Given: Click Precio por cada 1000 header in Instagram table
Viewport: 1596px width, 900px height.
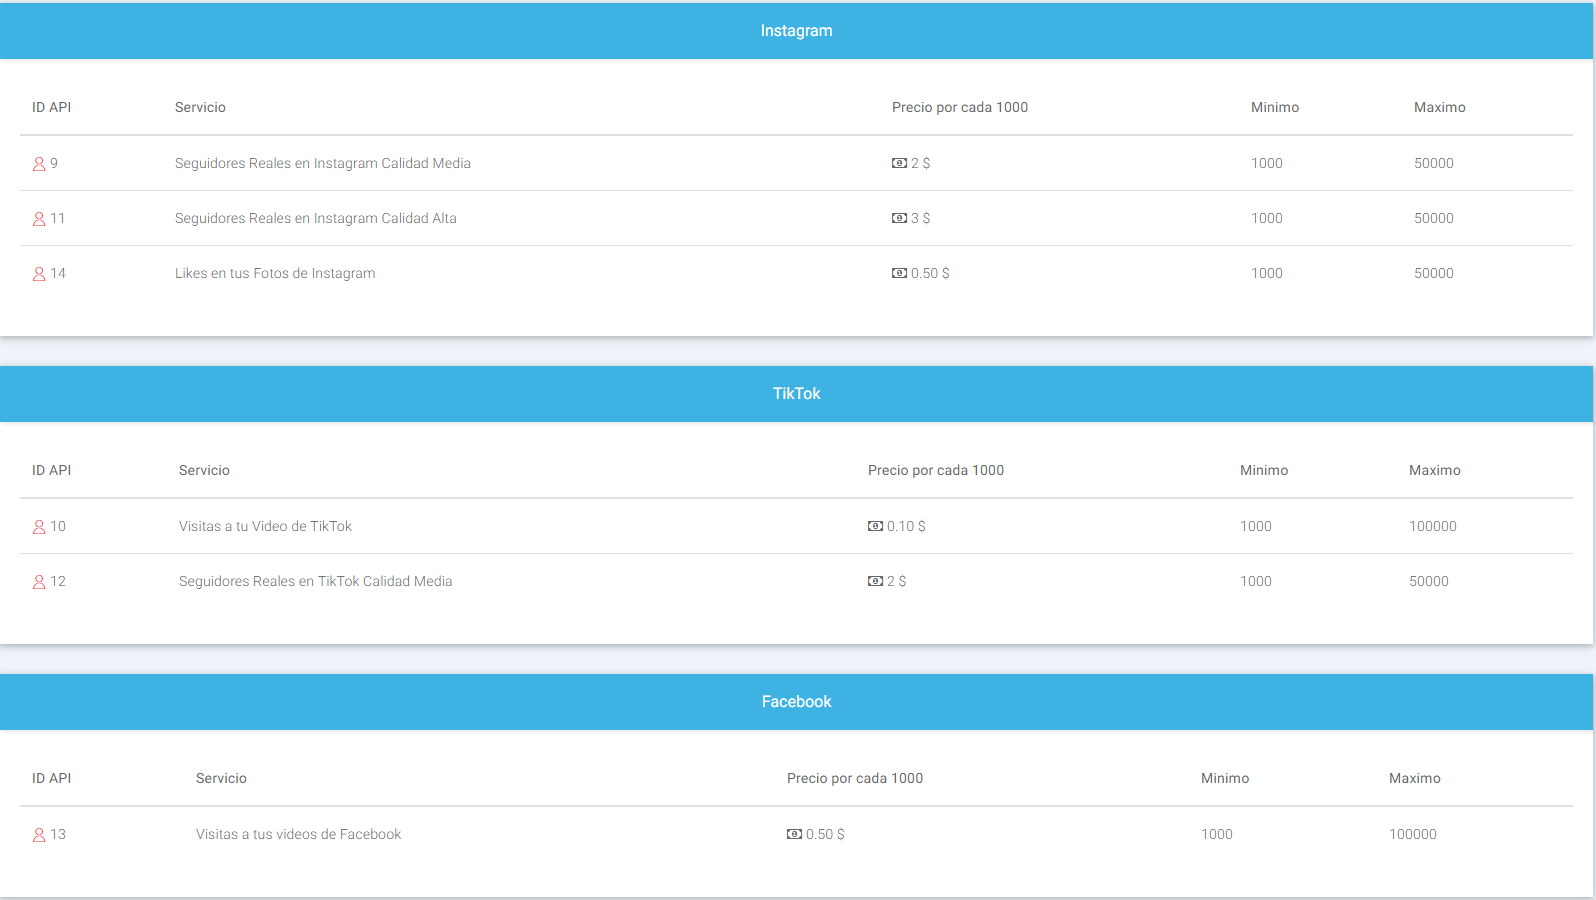Looking at the screenshot, I should point(960,107).
